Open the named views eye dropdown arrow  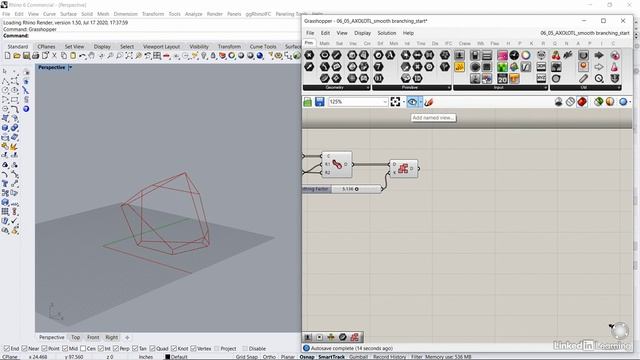point(421,102)
